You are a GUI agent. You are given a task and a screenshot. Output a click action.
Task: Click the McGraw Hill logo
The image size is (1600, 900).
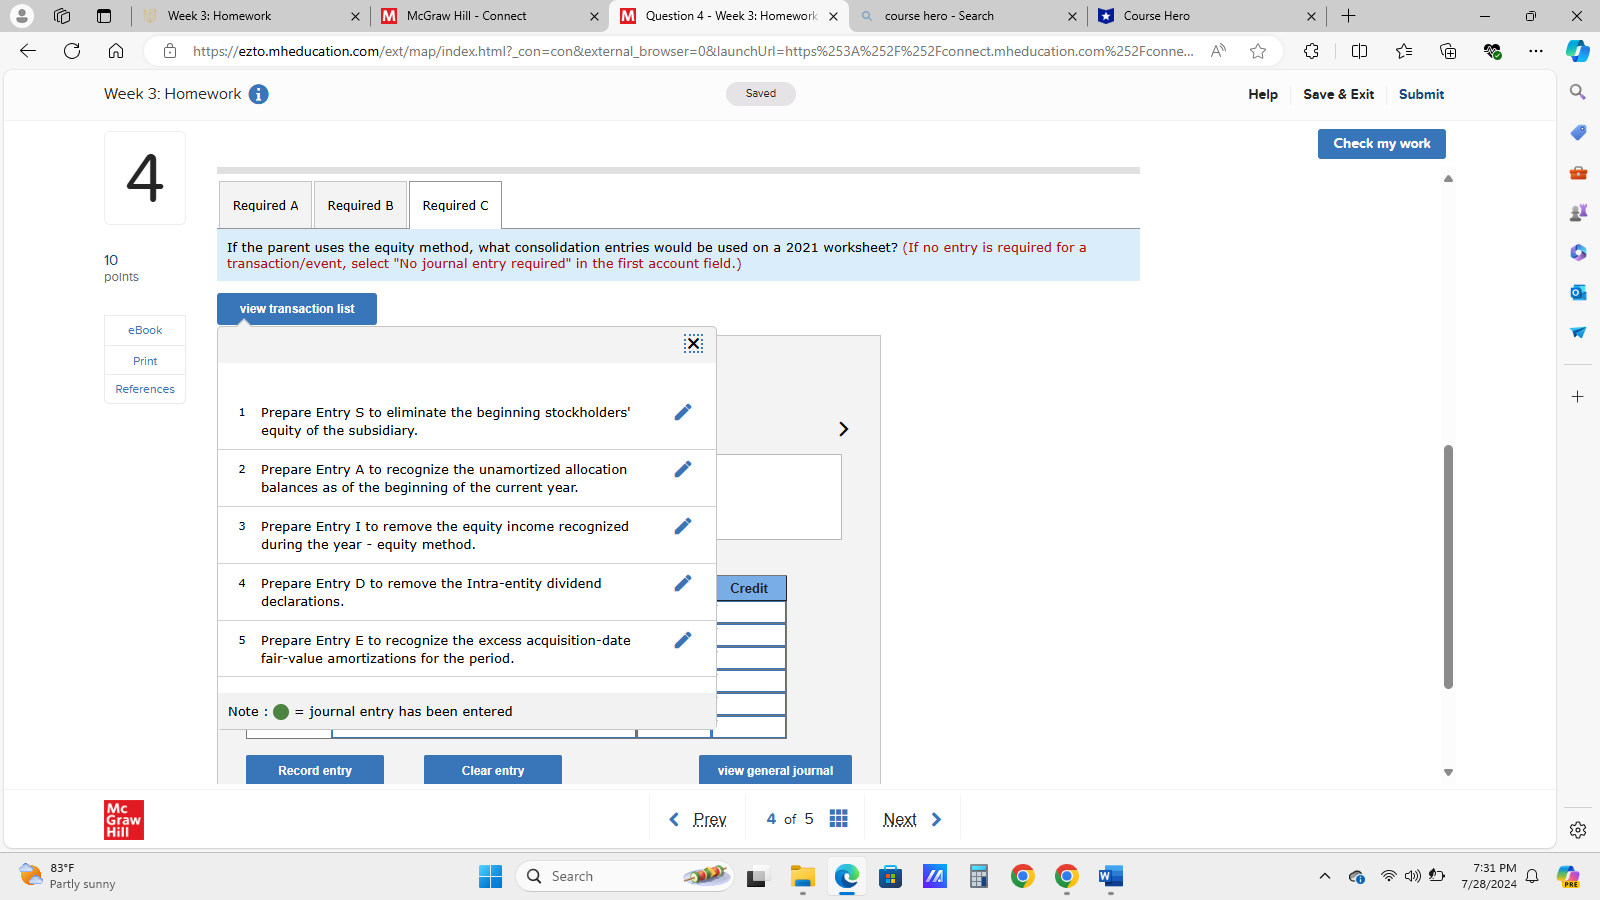coord(124,820)
